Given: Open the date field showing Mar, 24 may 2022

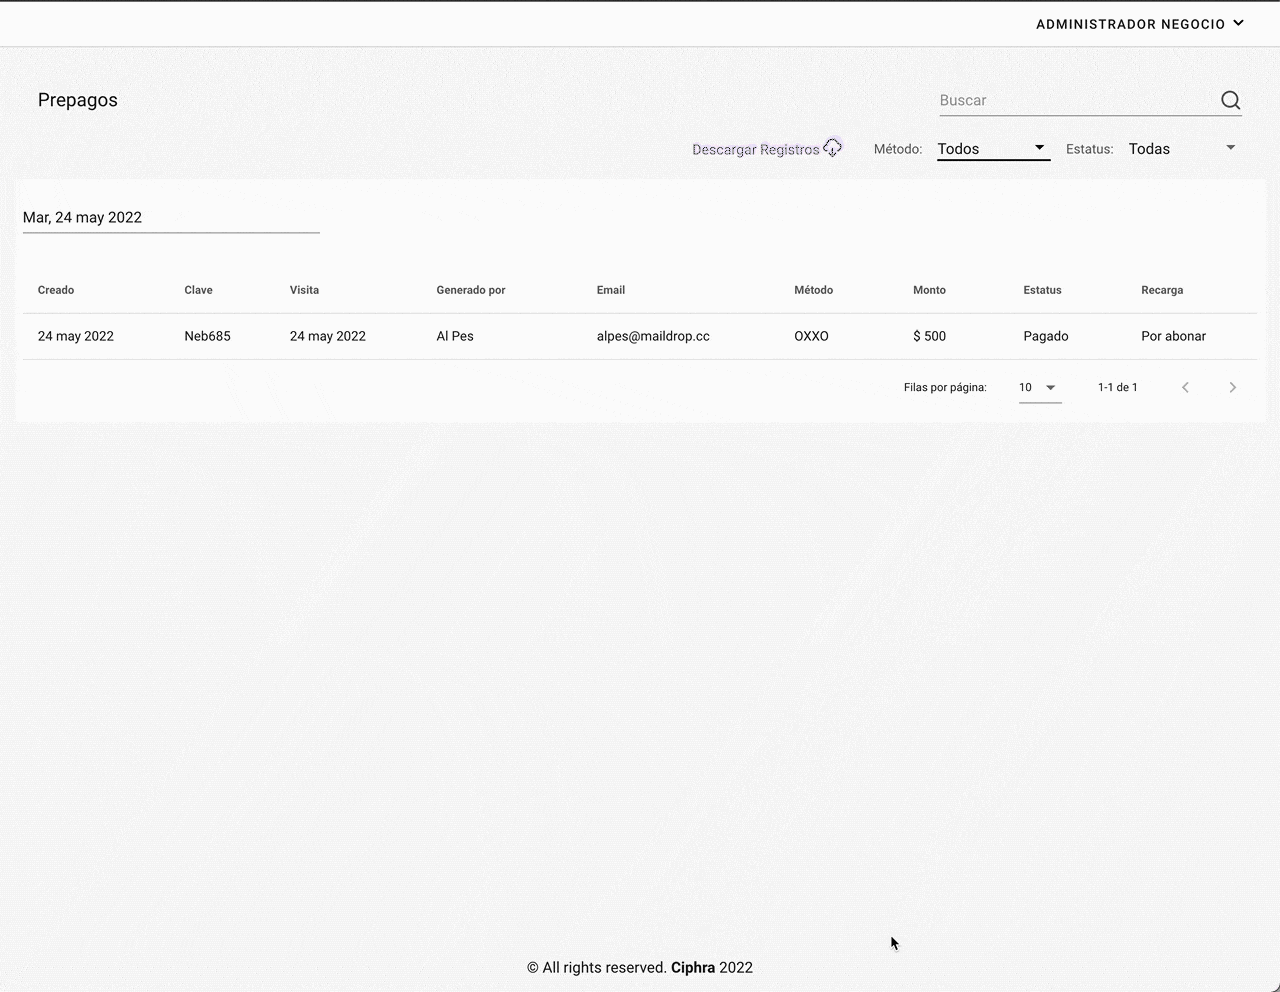Looking at the screenshot, I should (x=170, y=218).
